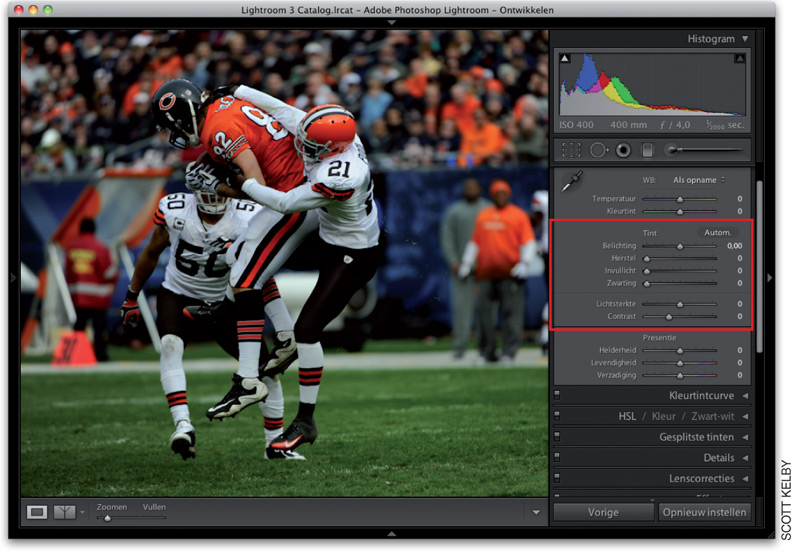Click the Belichting value 0,00
Image resolution: width=800 pixels, height=554 pixels.
pos(734,246)
